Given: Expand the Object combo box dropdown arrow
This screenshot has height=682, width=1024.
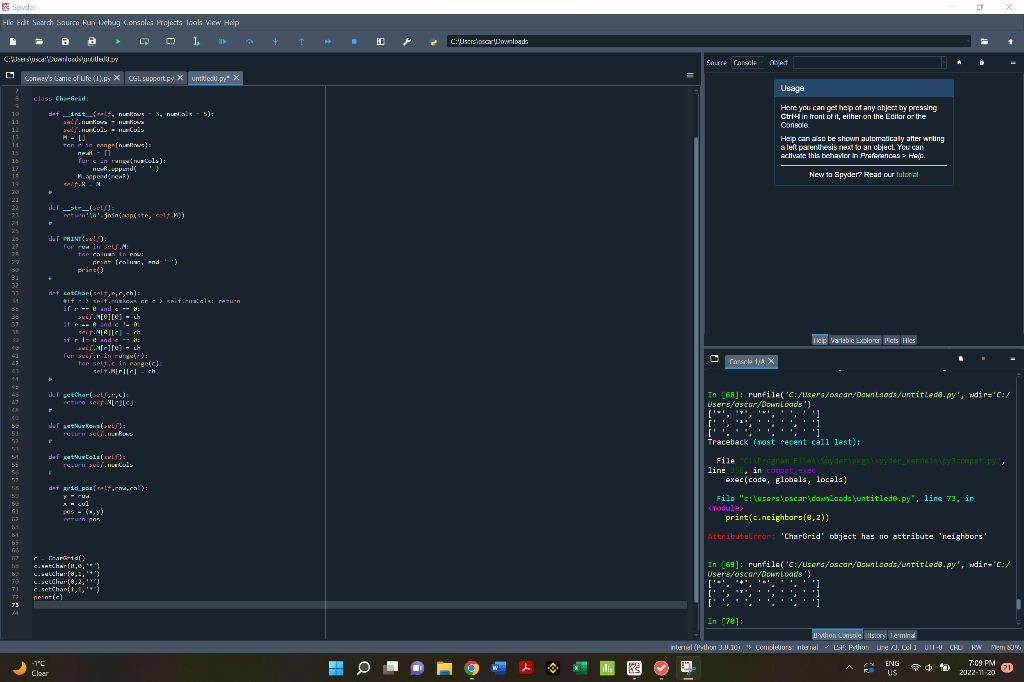Looking at the screenshot, I should click(x=944, y=63).
